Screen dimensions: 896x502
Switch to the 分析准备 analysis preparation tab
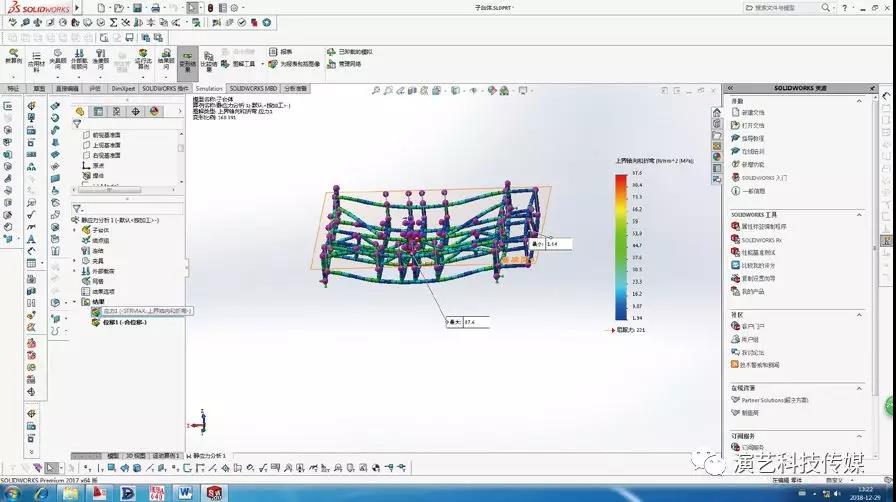(x=295, y=89)
